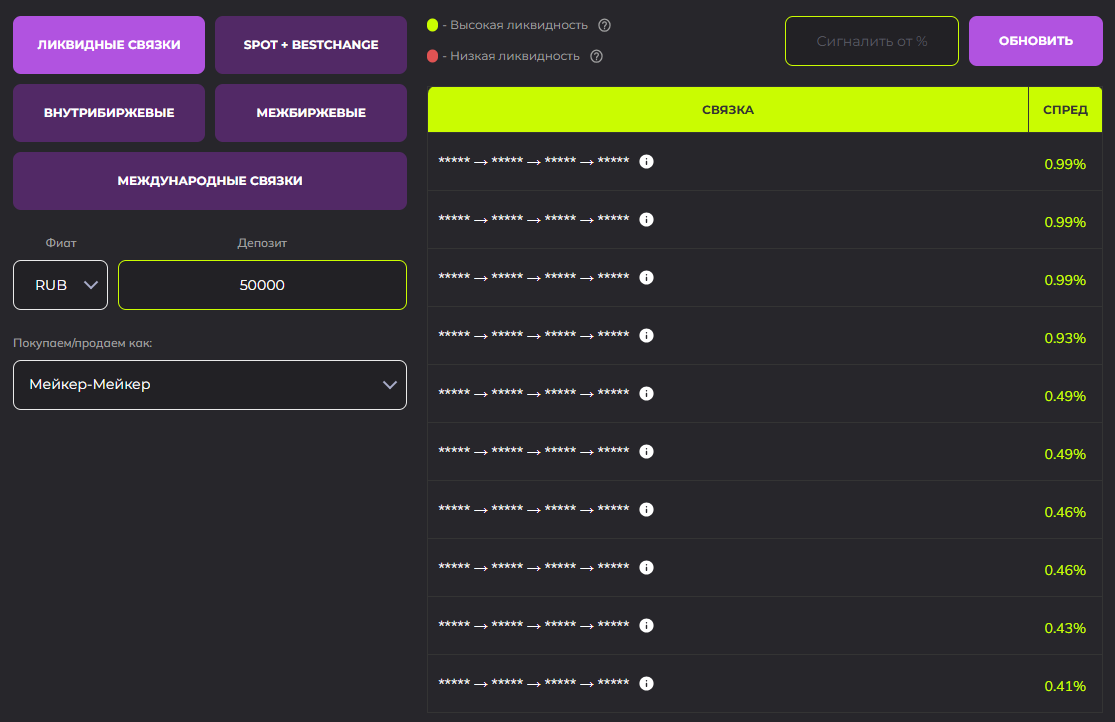
Task: Click the Высокая ликвидность legend text
Action: click(519, 26)
